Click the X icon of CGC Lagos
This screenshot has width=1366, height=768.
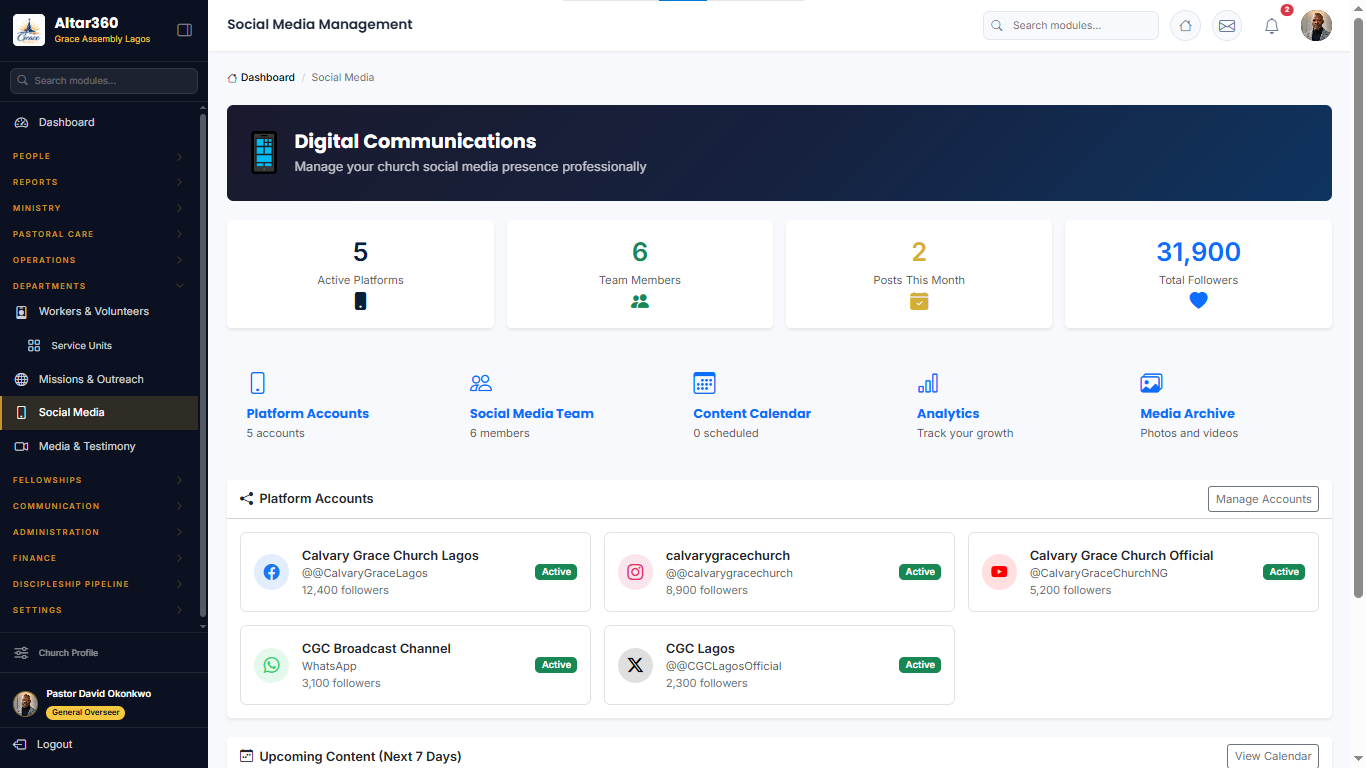[x=636, y=665]
